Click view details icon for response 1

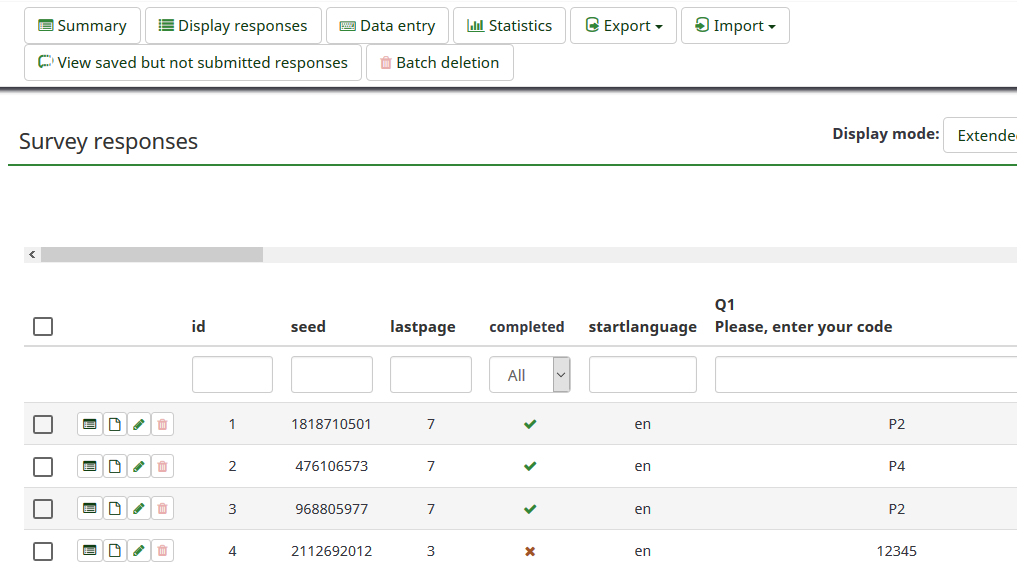click(x=90, y=424)
